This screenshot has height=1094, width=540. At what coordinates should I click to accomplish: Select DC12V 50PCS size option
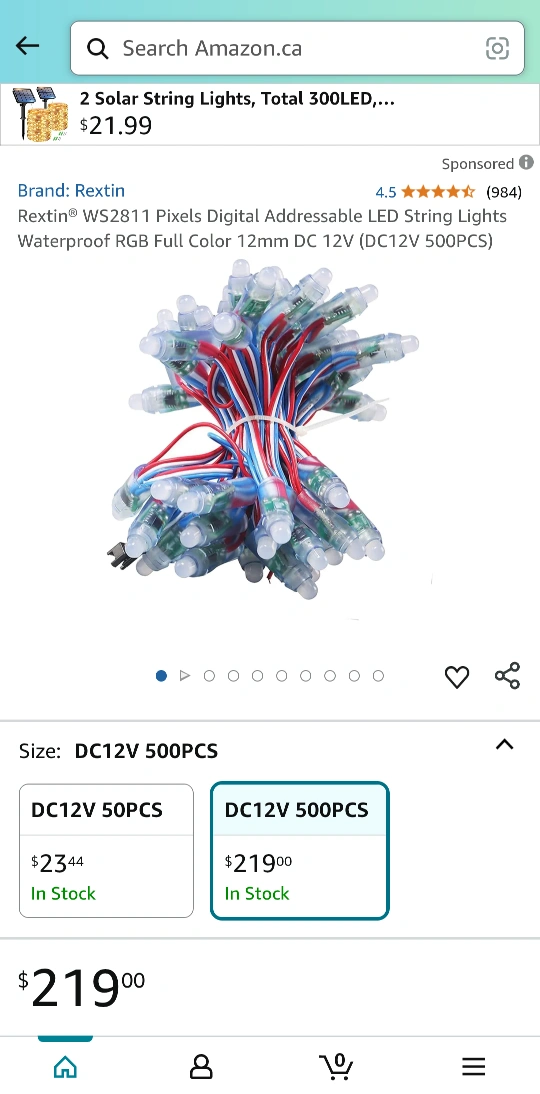coord(106,851)
